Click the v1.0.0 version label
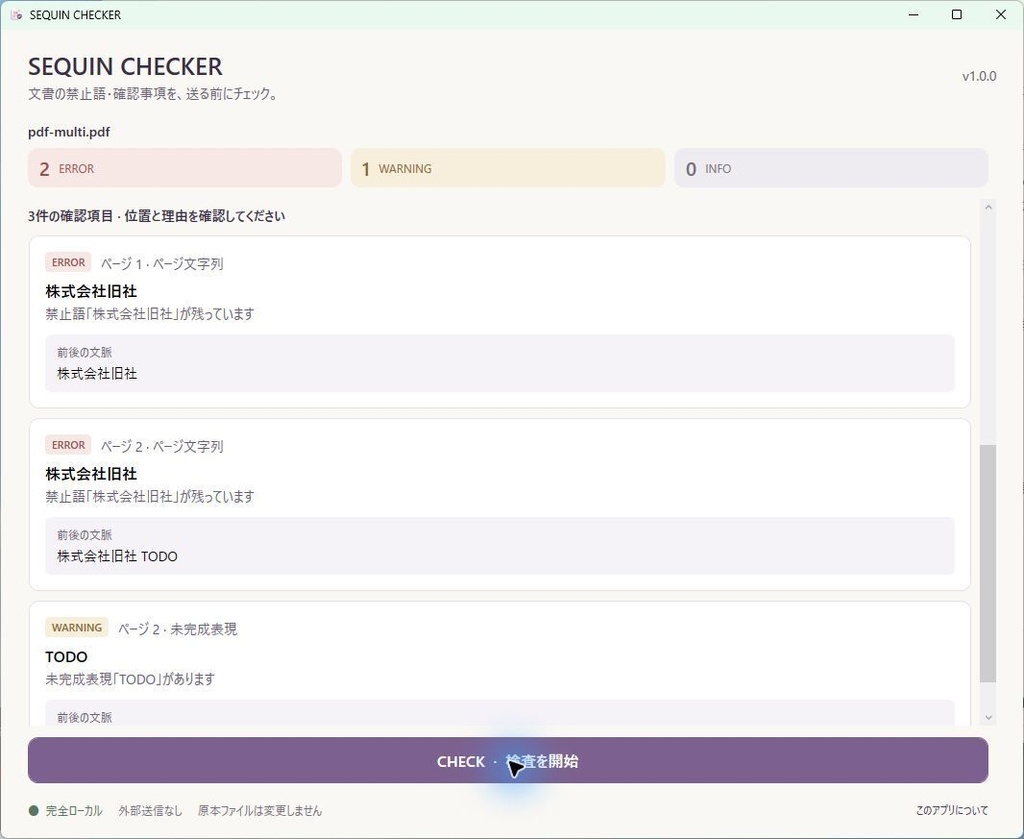Image resolution: width=1024 pixels, height=839 pixels. (979, 76)
